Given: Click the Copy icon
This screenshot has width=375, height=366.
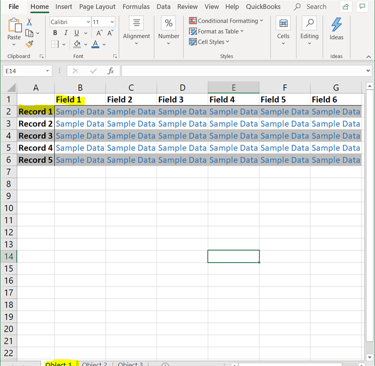Looking at the screenshot, I should tap(29, 33).
